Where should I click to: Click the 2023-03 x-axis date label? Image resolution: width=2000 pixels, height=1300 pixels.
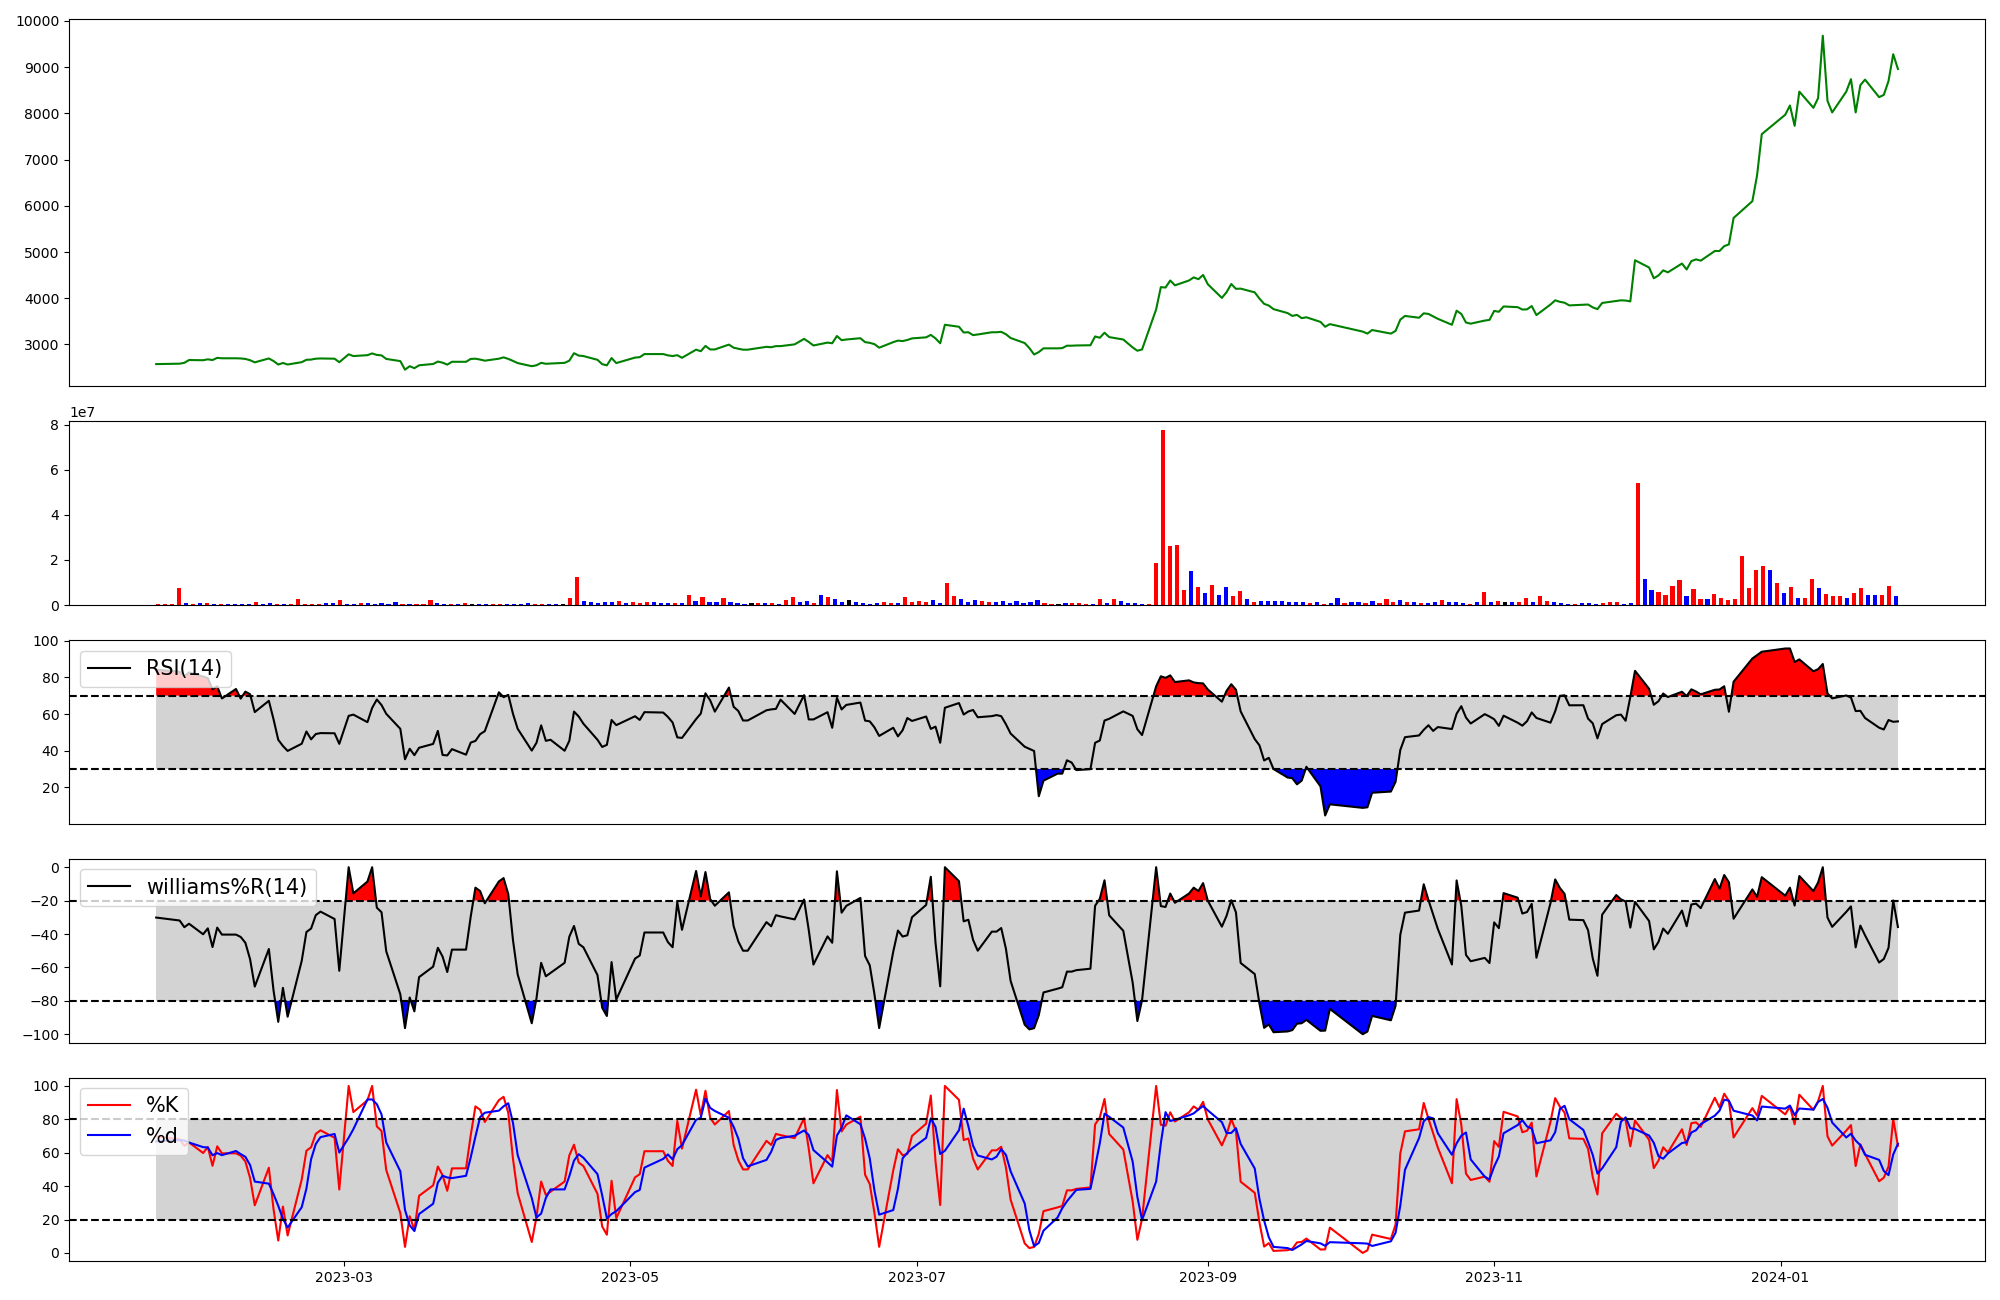(x=343, y=1277)
